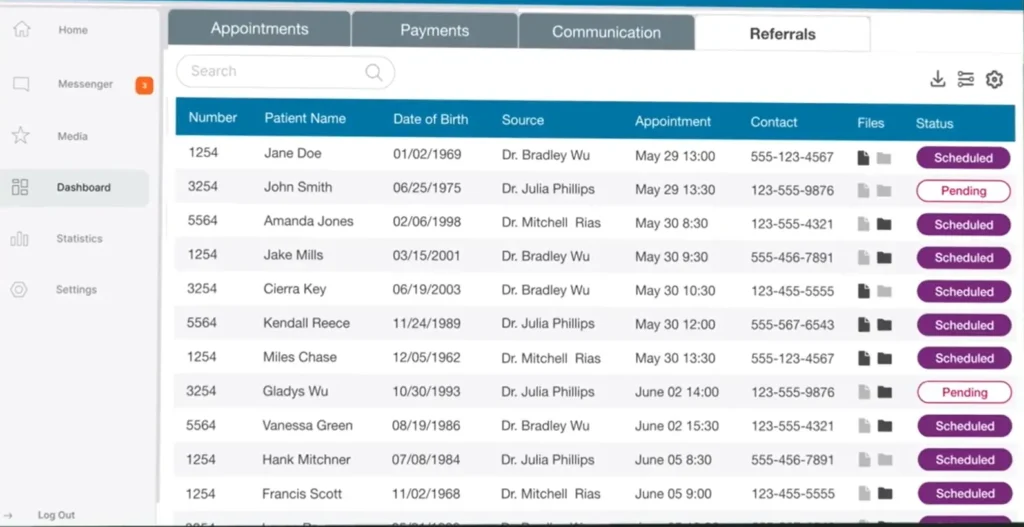Screen dimensions: 1024x527
Task: Sort by the Date of Birth header
Action: (430, 120)
